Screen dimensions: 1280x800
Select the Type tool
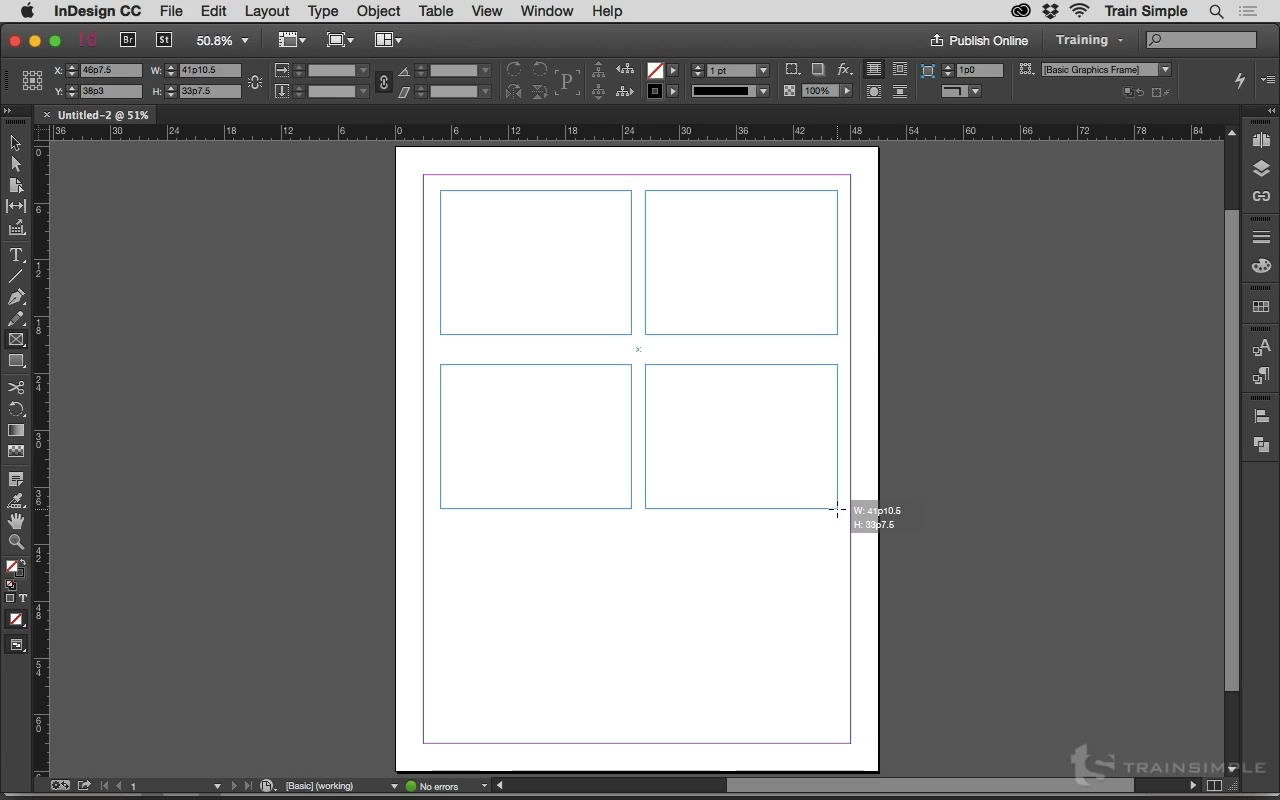click(x=16, y=255)
